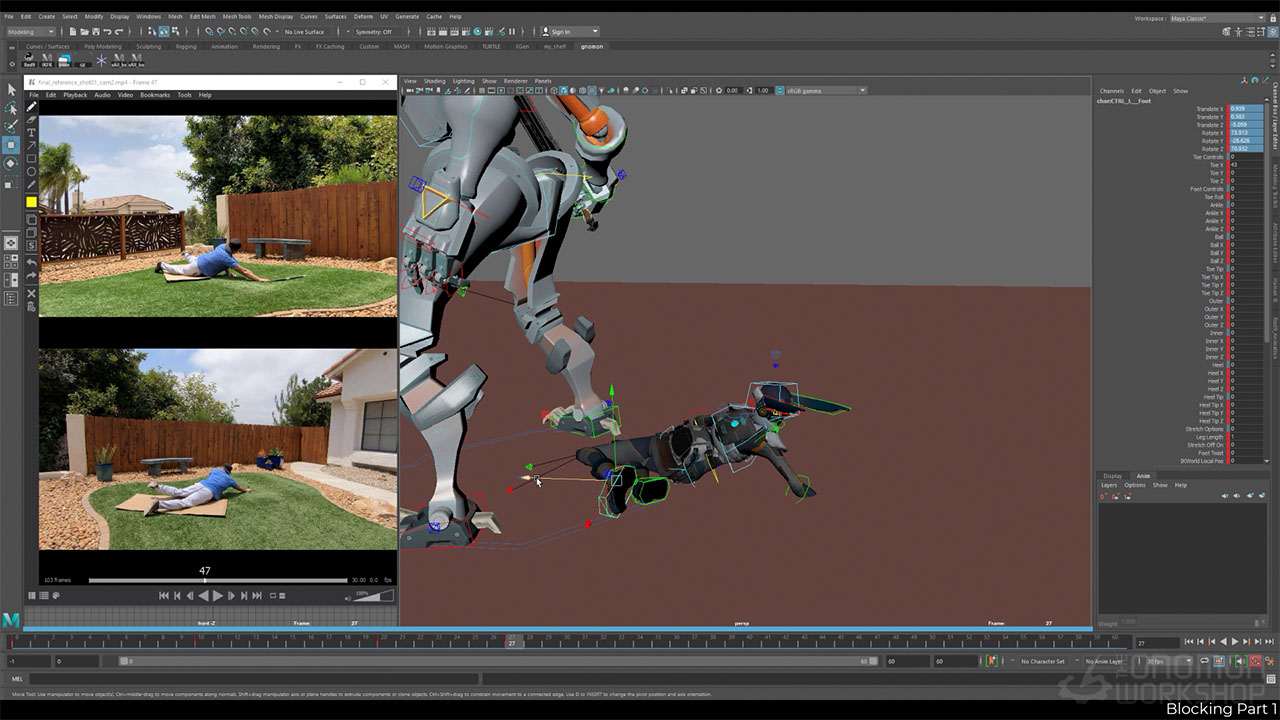Switch to the Rigging shelf tab

(x=186, y=46)
